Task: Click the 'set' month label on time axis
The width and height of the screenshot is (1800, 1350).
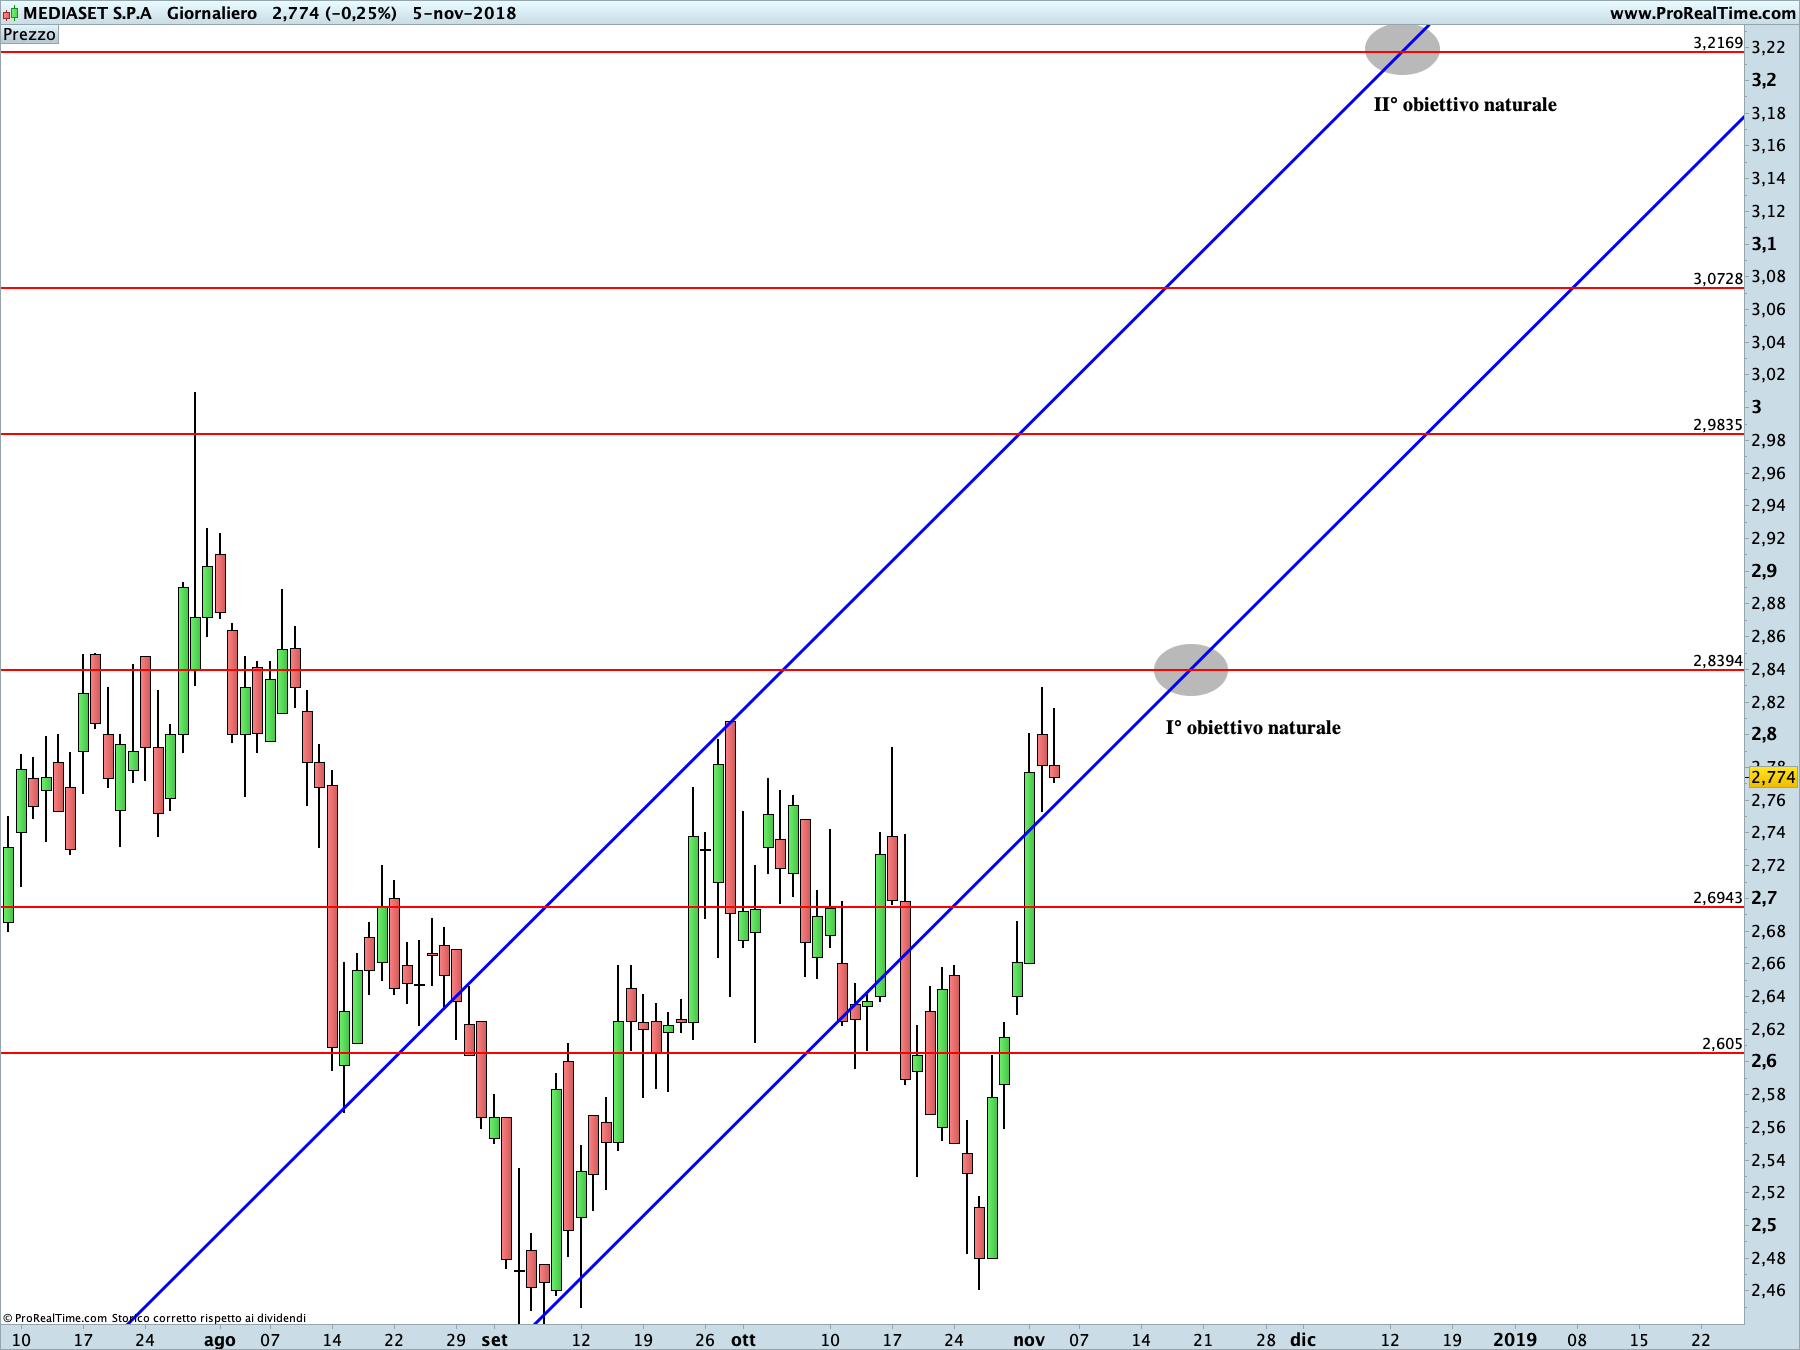Action: coord(495,1340)
